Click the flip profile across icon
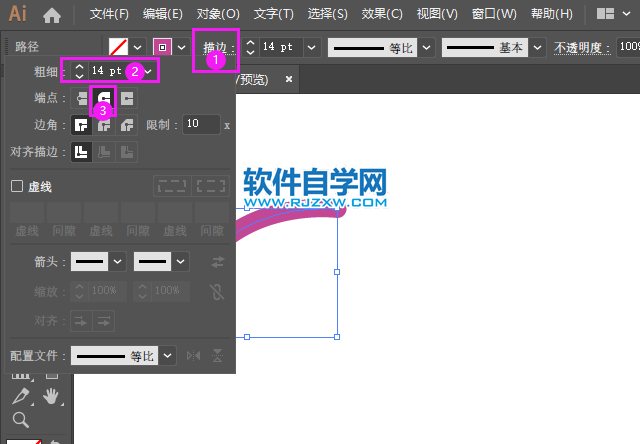 [218, 356]
